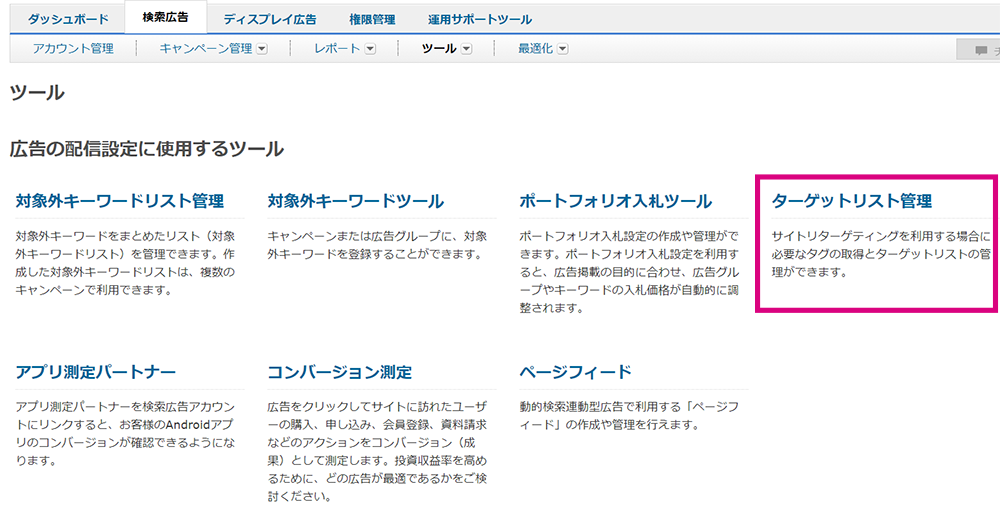The height and width of the screenshot is (518, 1000).
Task: Click description starting 動的検索連動型広告で利用する
Action: (x=629, y=416)
